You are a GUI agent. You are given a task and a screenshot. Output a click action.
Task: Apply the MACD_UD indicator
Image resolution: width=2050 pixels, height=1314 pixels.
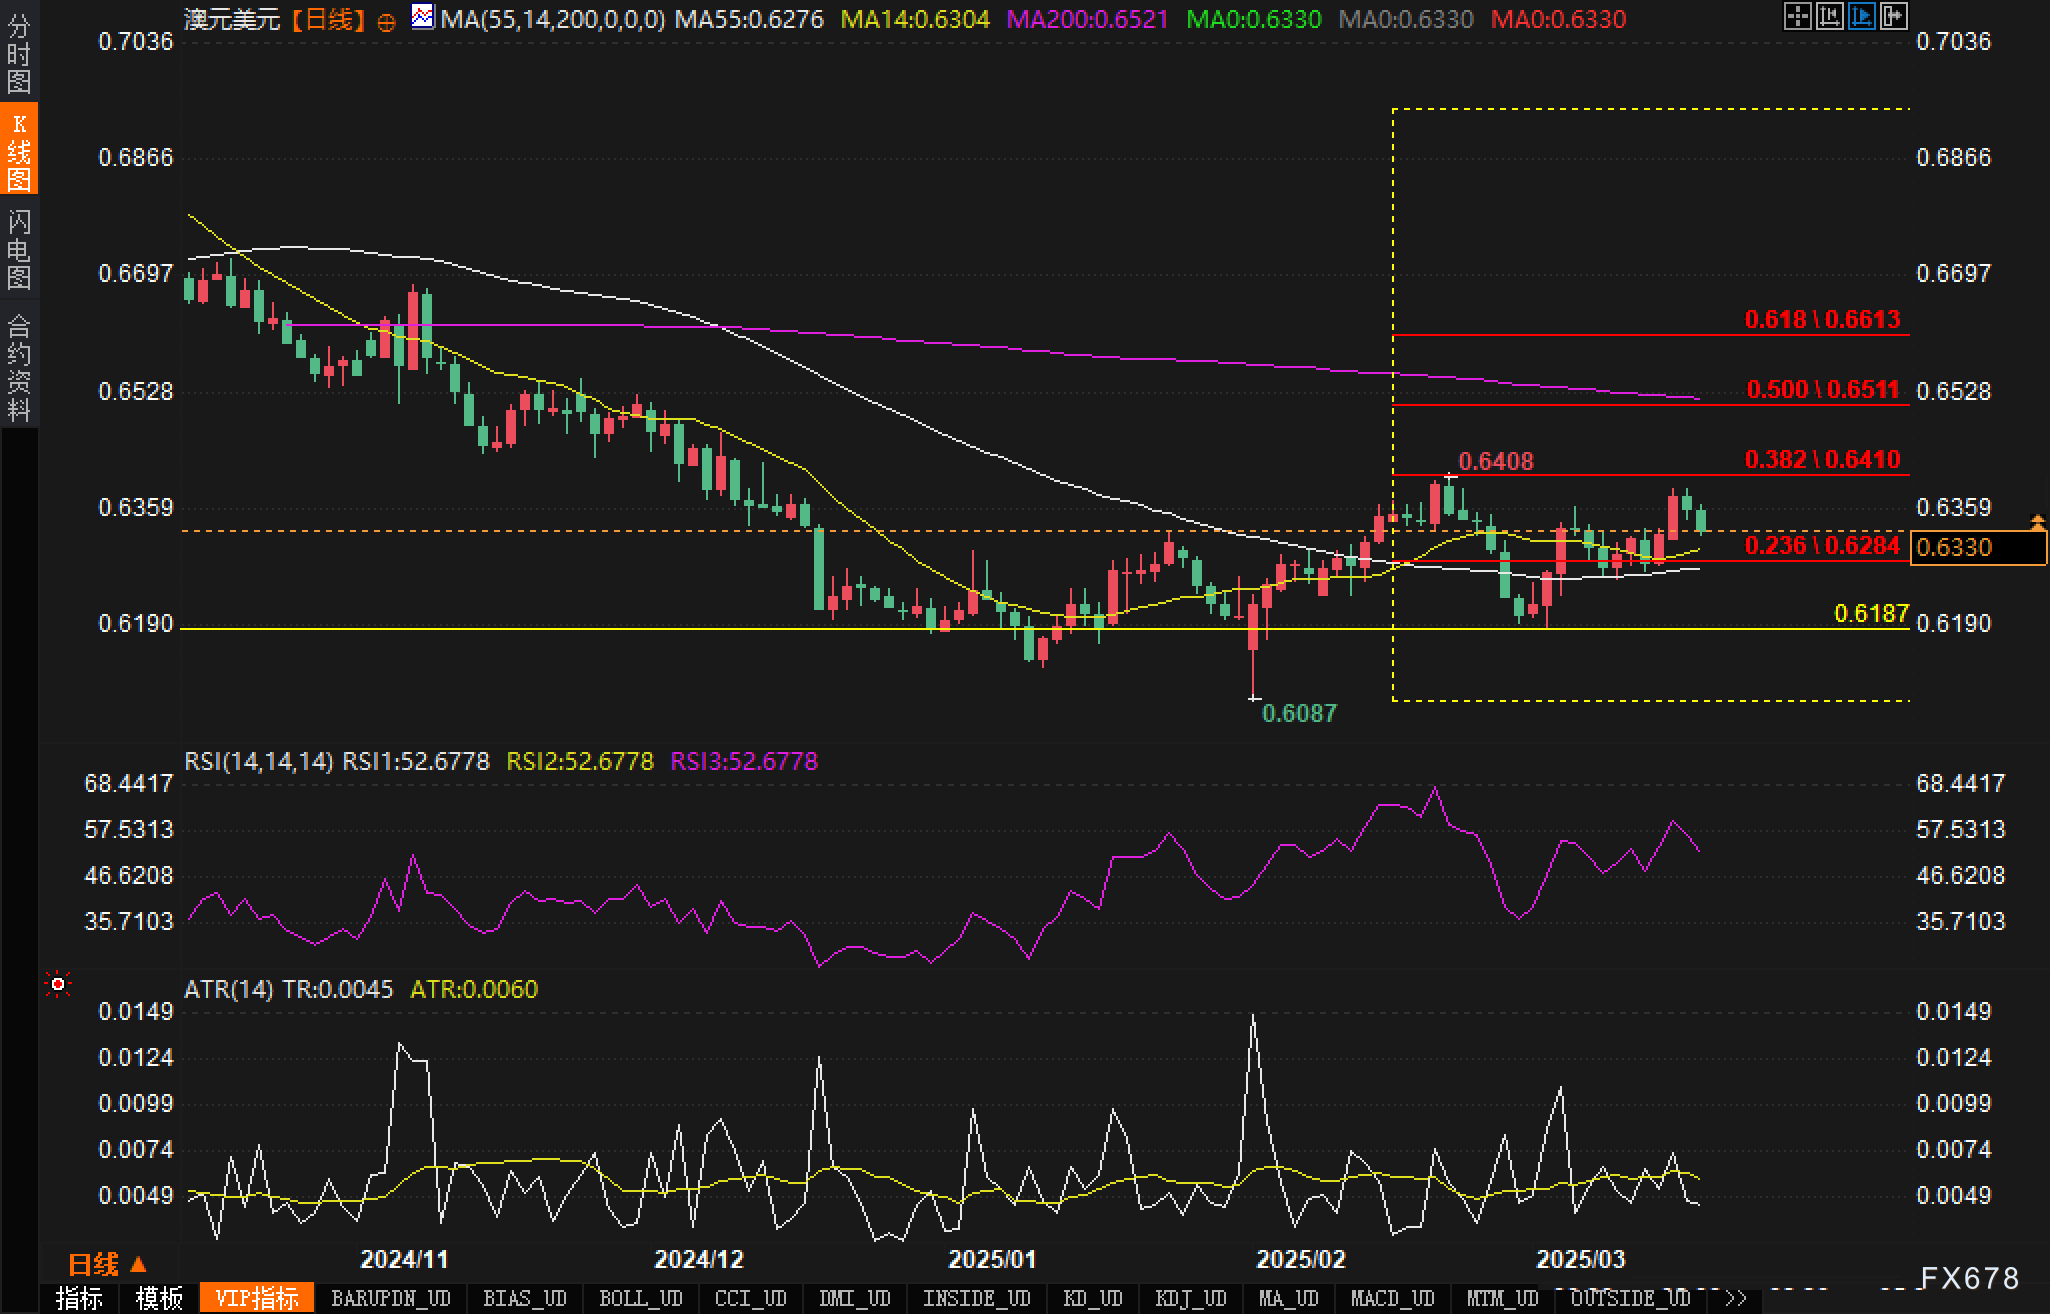1391,1298
